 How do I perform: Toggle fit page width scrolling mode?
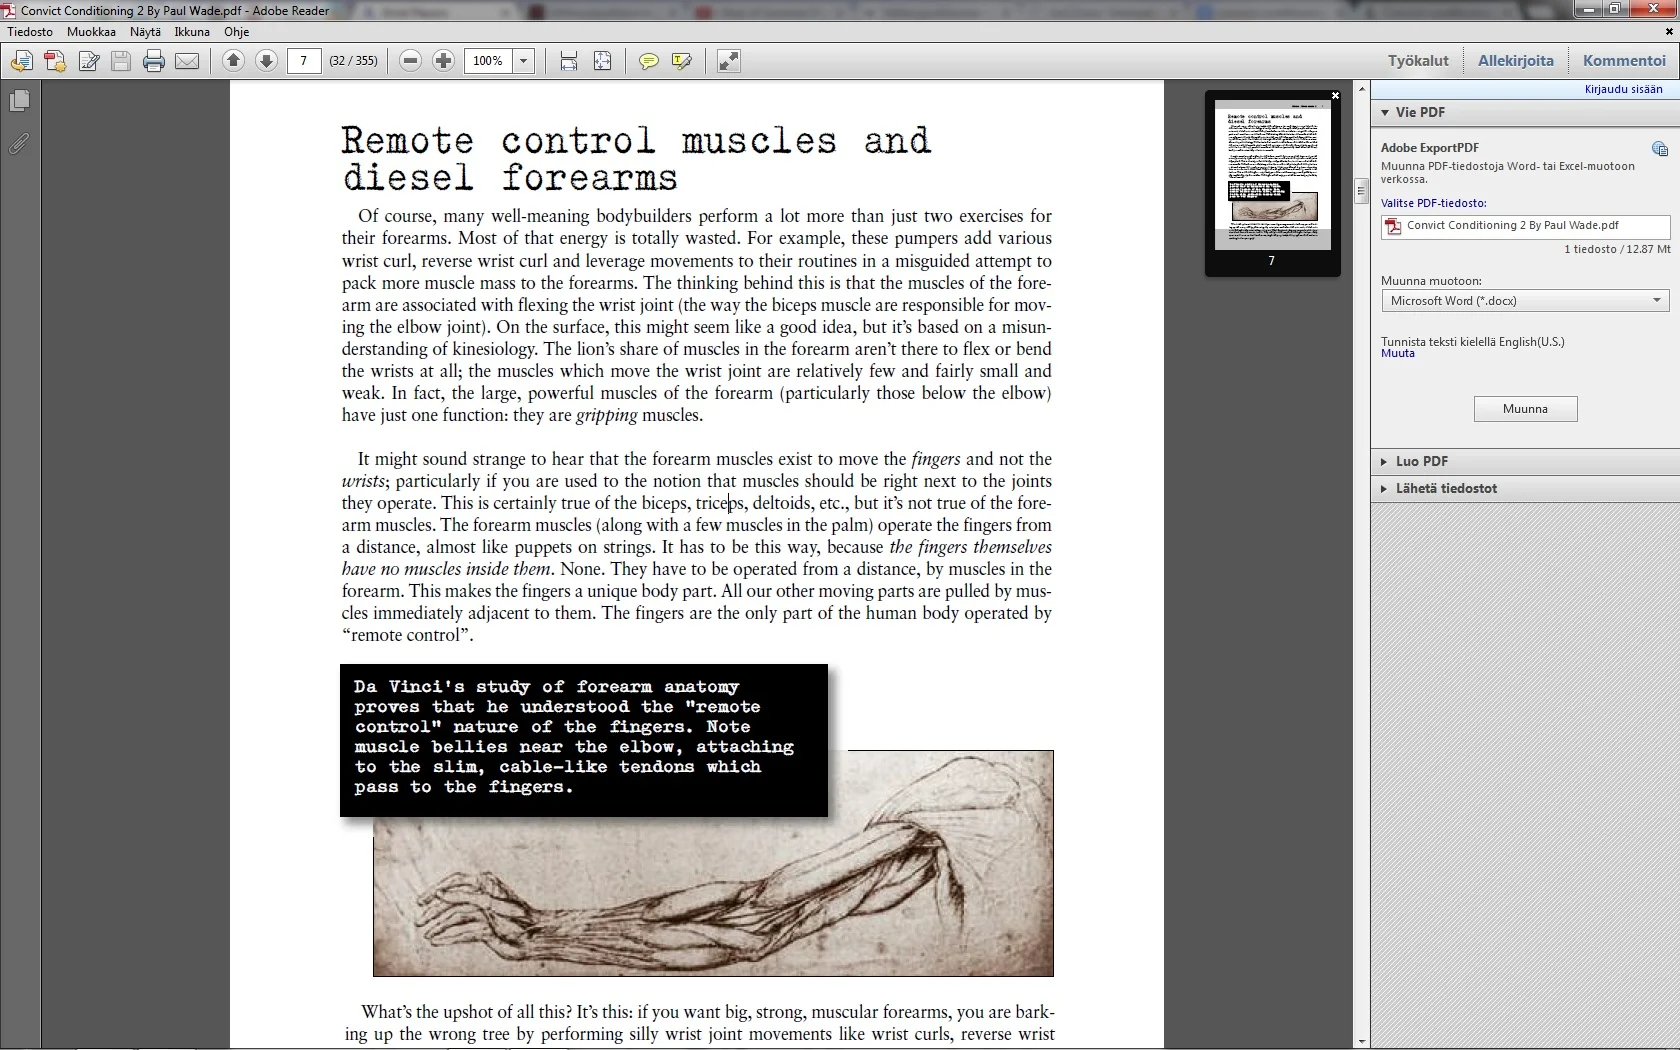[x=569, y=61]
